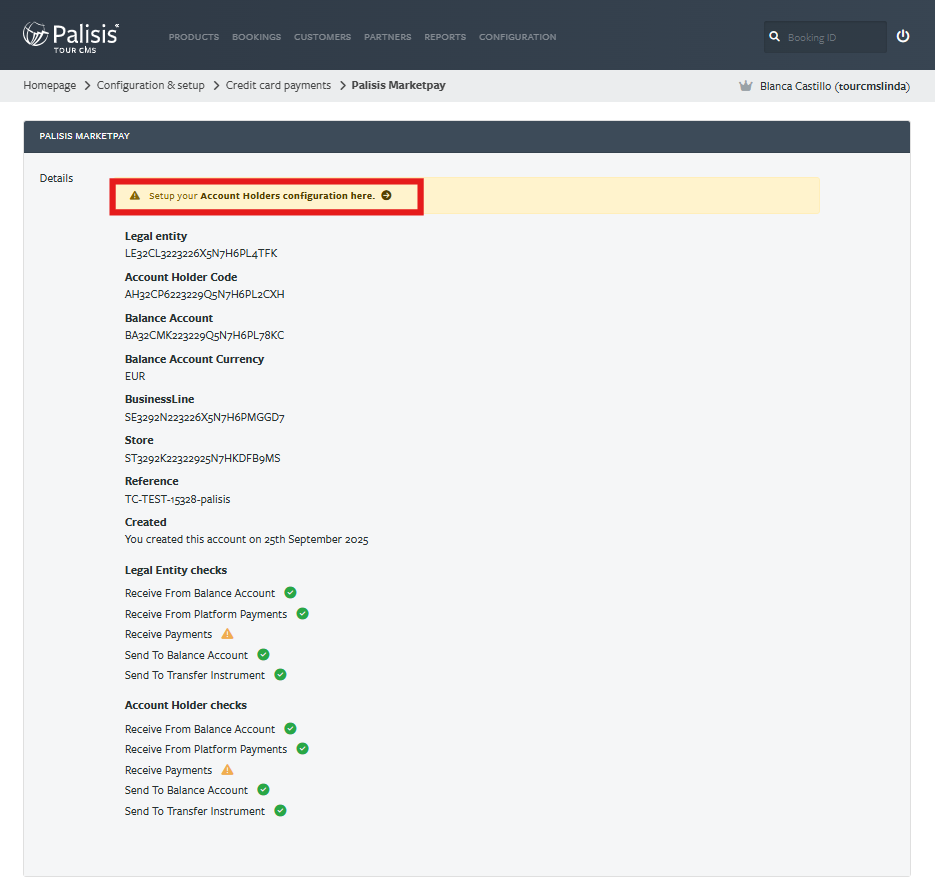Click the EUR currency value
The width and height of the screenshot is (935, 888).
click(x=135, y=376)
